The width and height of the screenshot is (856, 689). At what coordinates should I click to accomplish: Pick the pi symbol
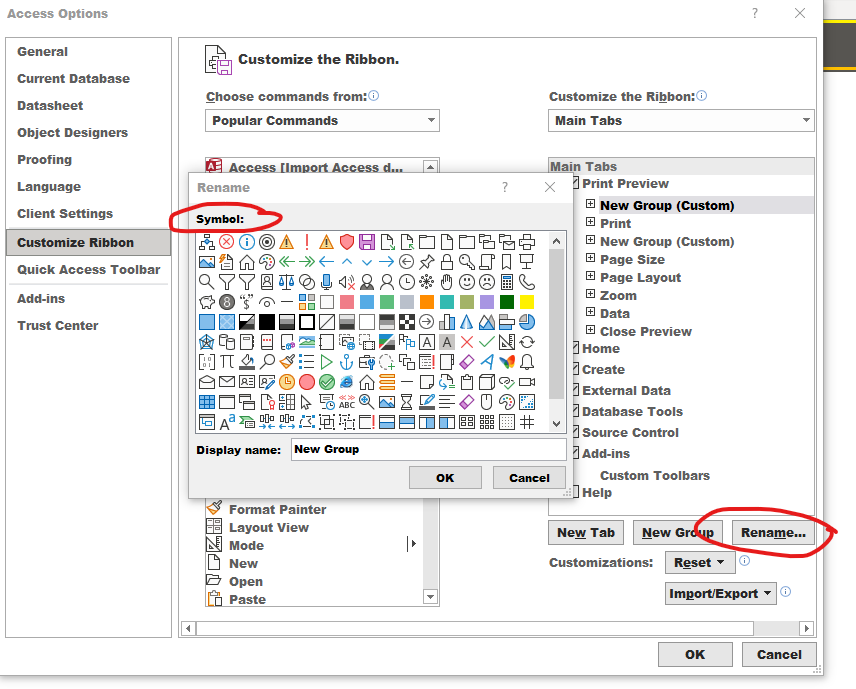[x=227, y=362]
